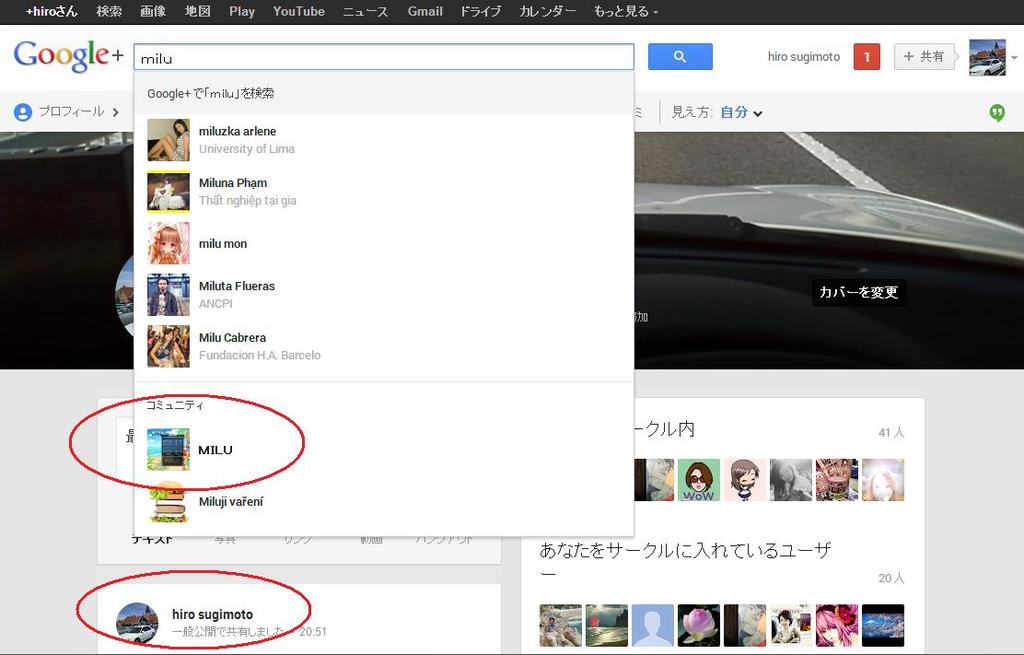Click the brown-haired cartoon girl avatar in circles

(x=744, y=480)
